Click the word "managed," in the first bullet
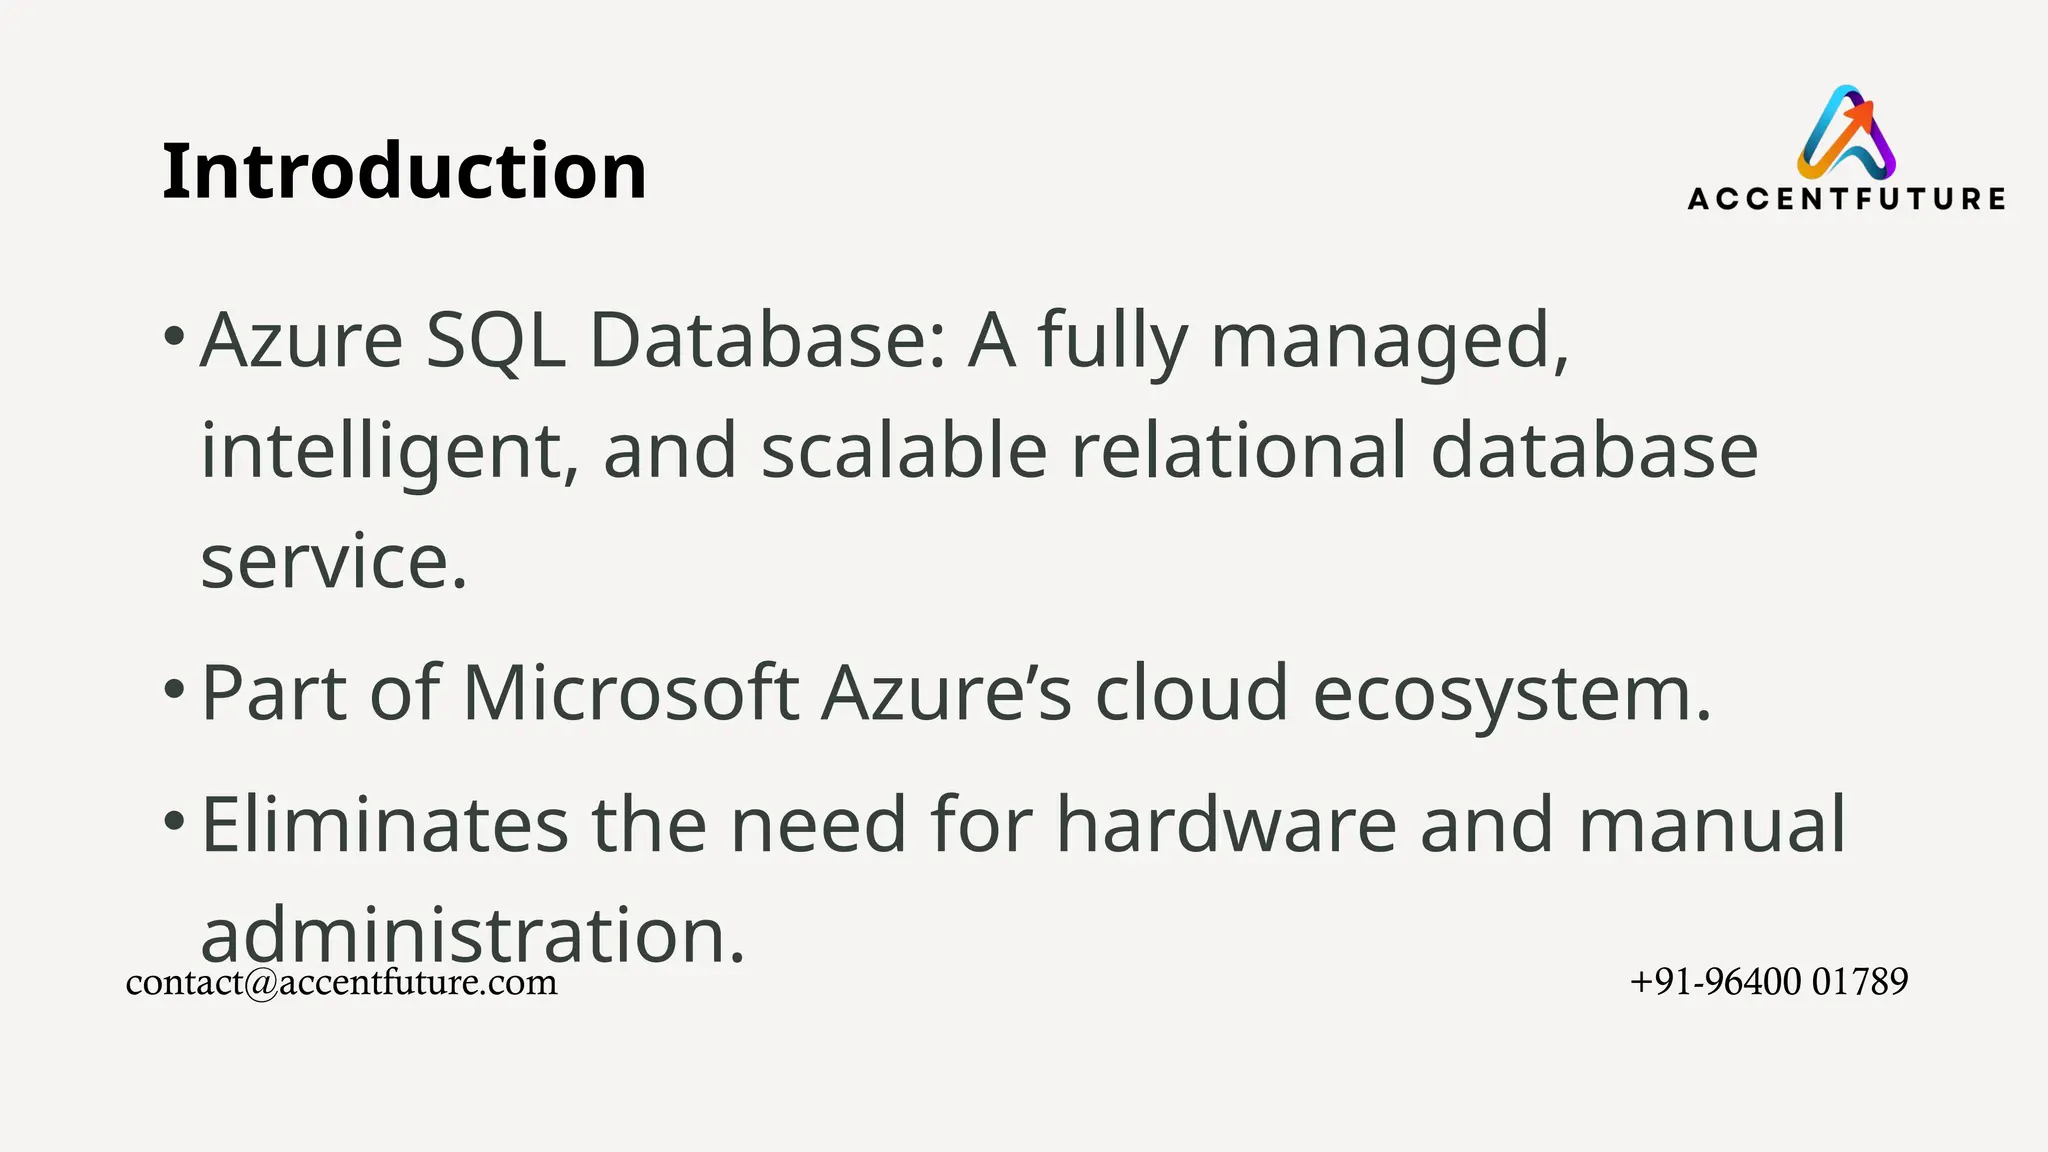Viewport: 2048px width, 1152px height. (x=1389, y=342)
